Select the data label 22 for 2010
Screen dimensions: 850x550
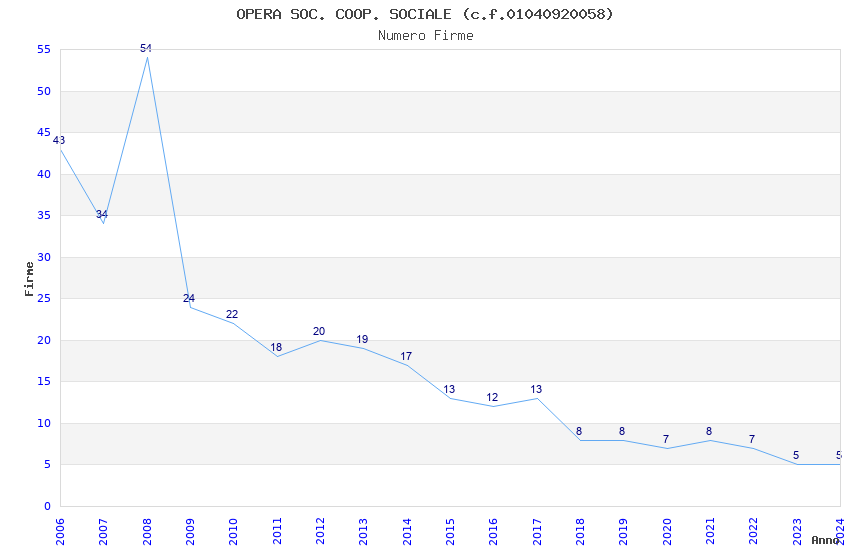[x=232, y=314]
